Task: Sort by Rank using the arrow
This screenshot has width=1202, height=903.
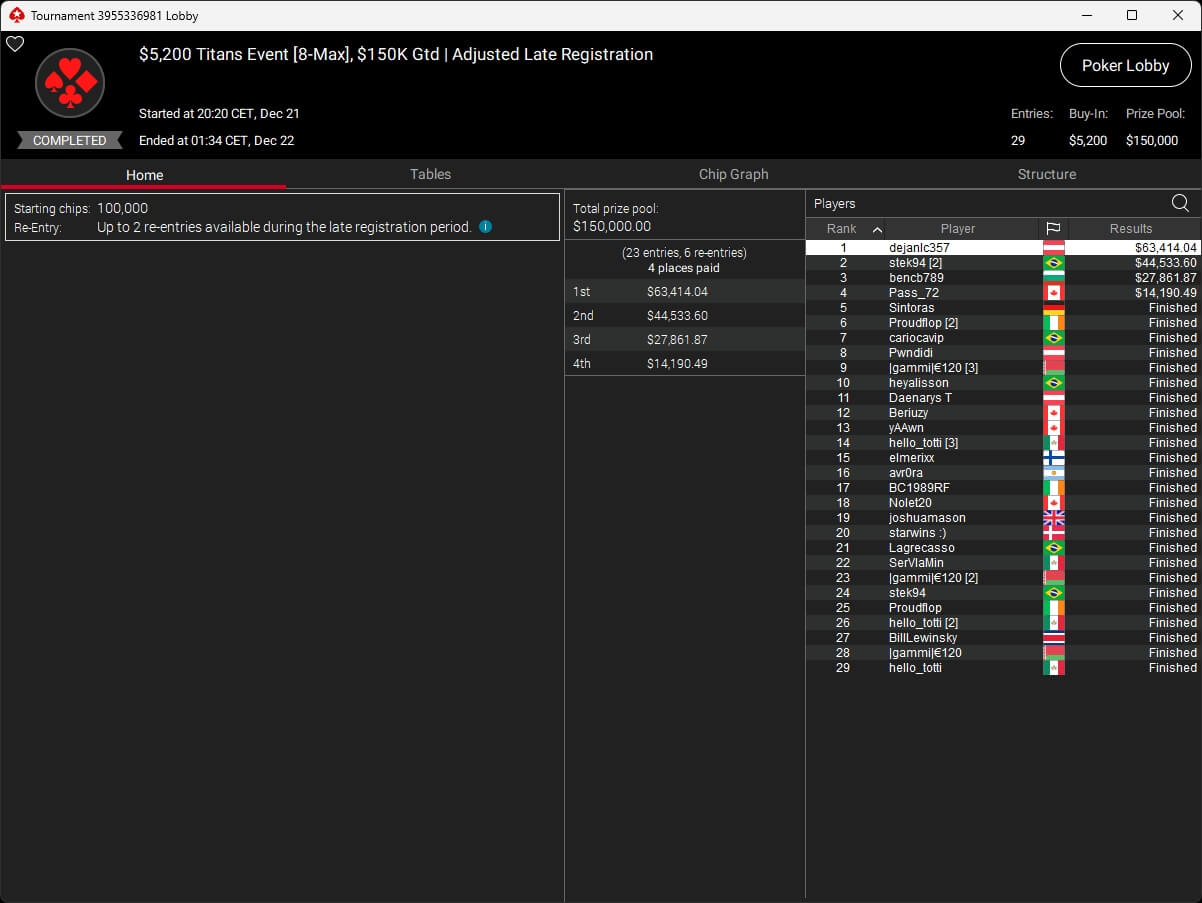Action: coord(877,229)
